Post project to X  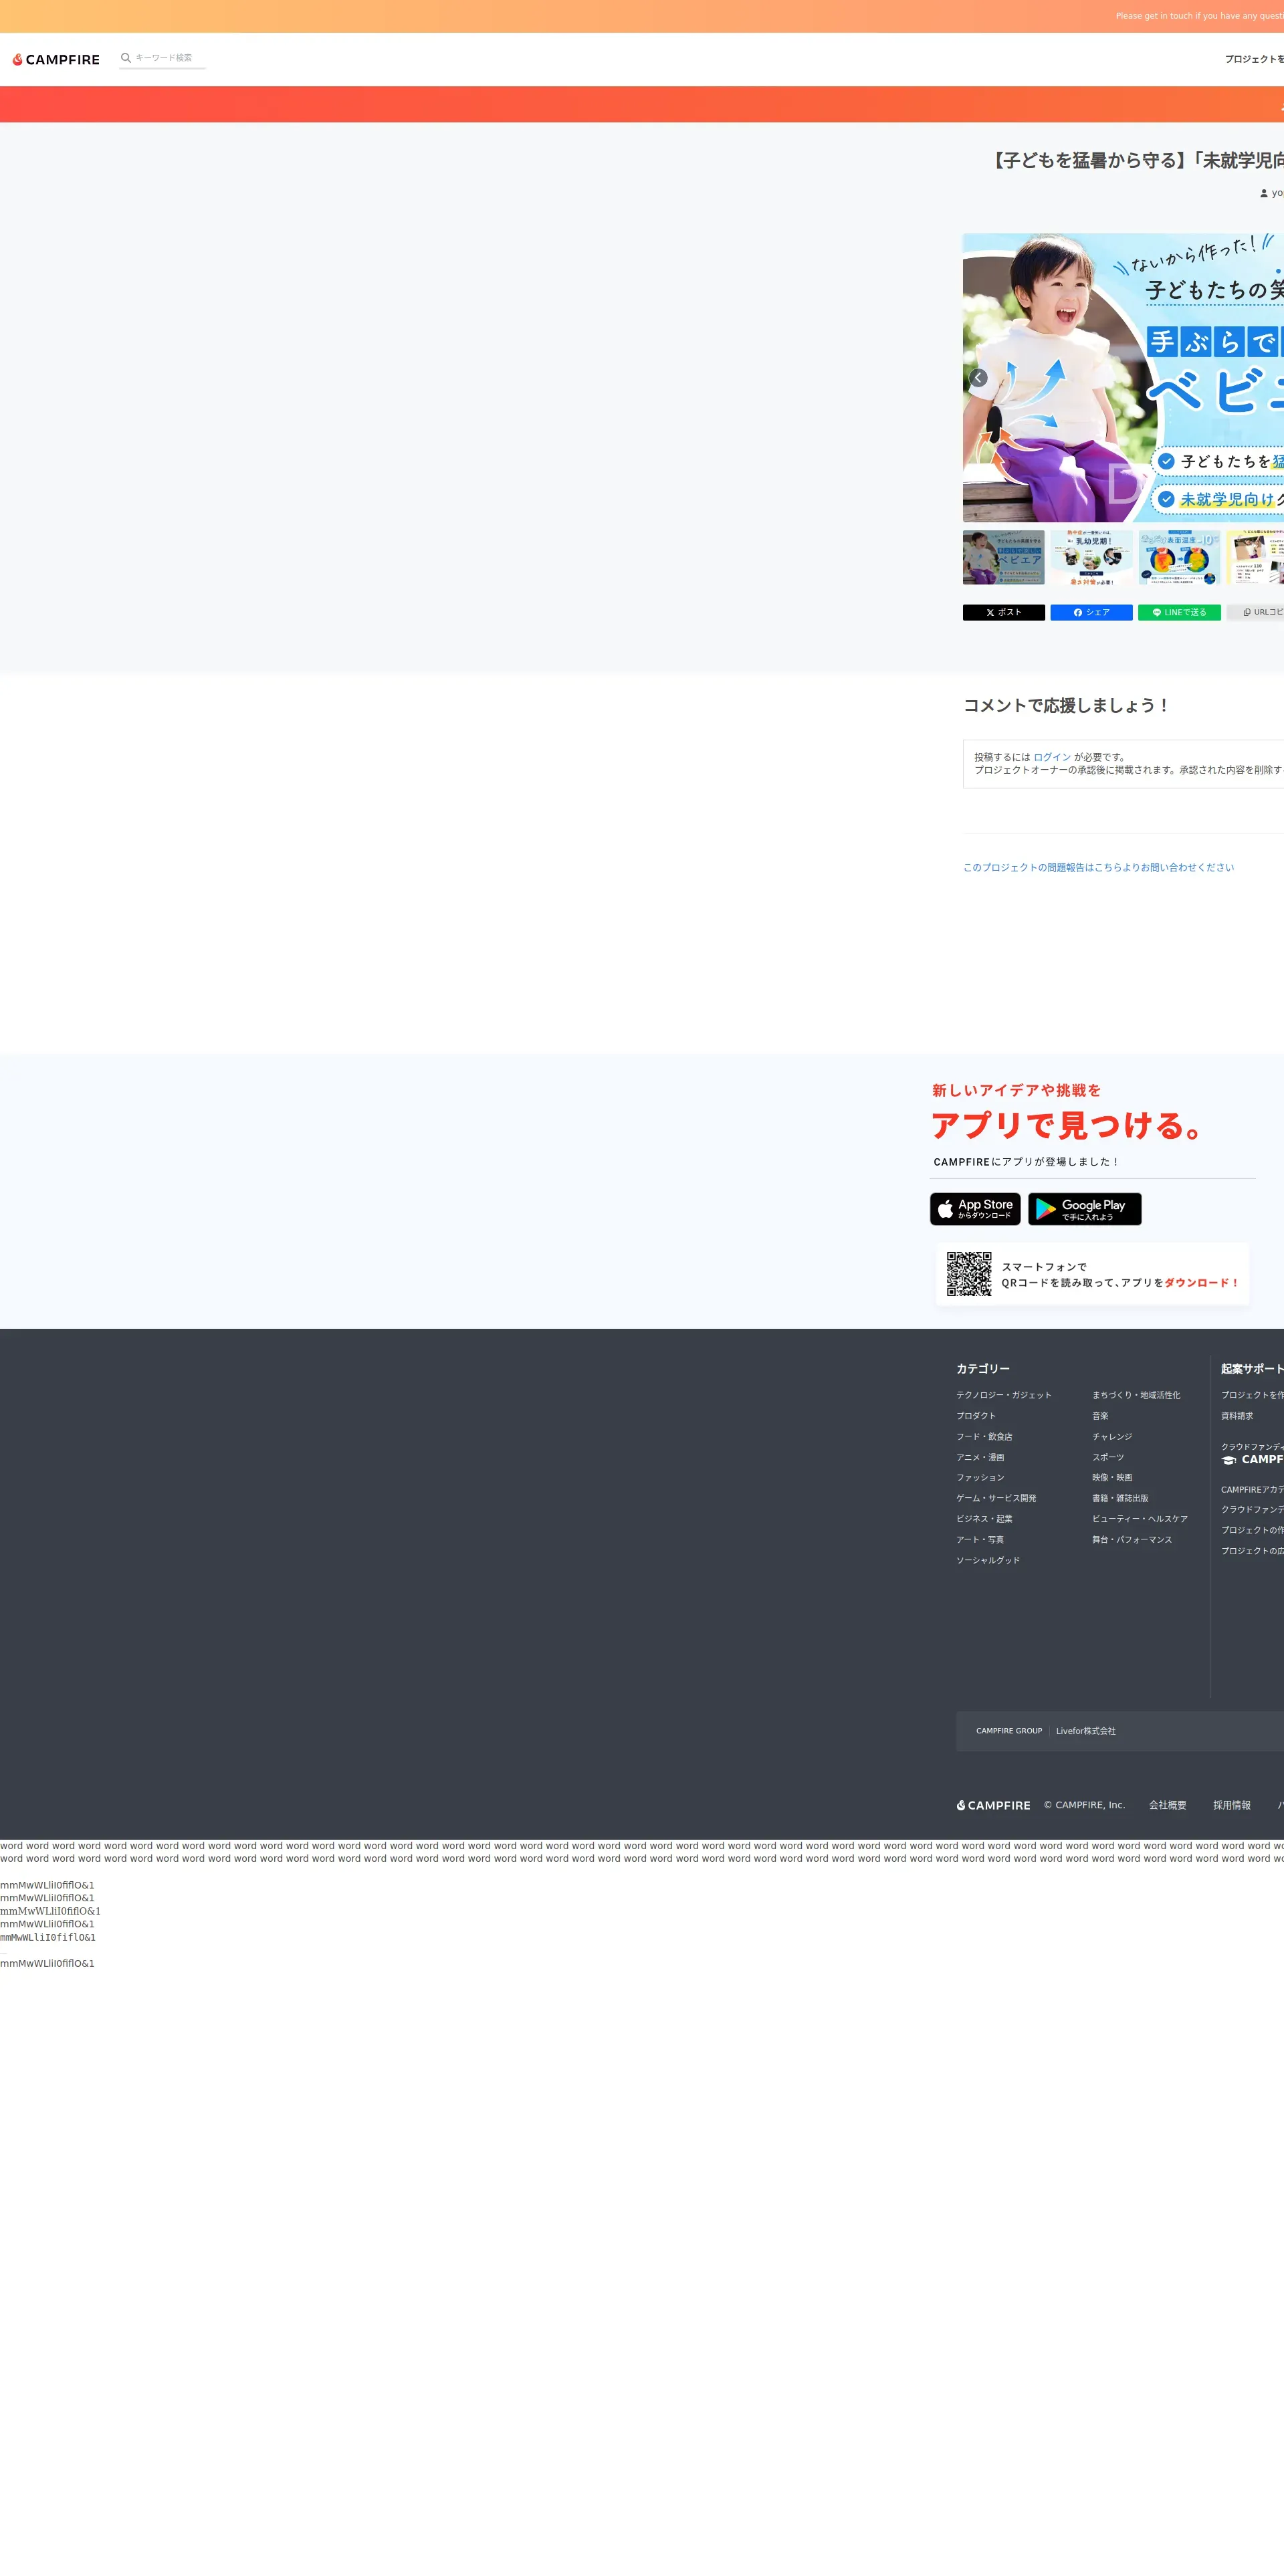[1003, 612]
